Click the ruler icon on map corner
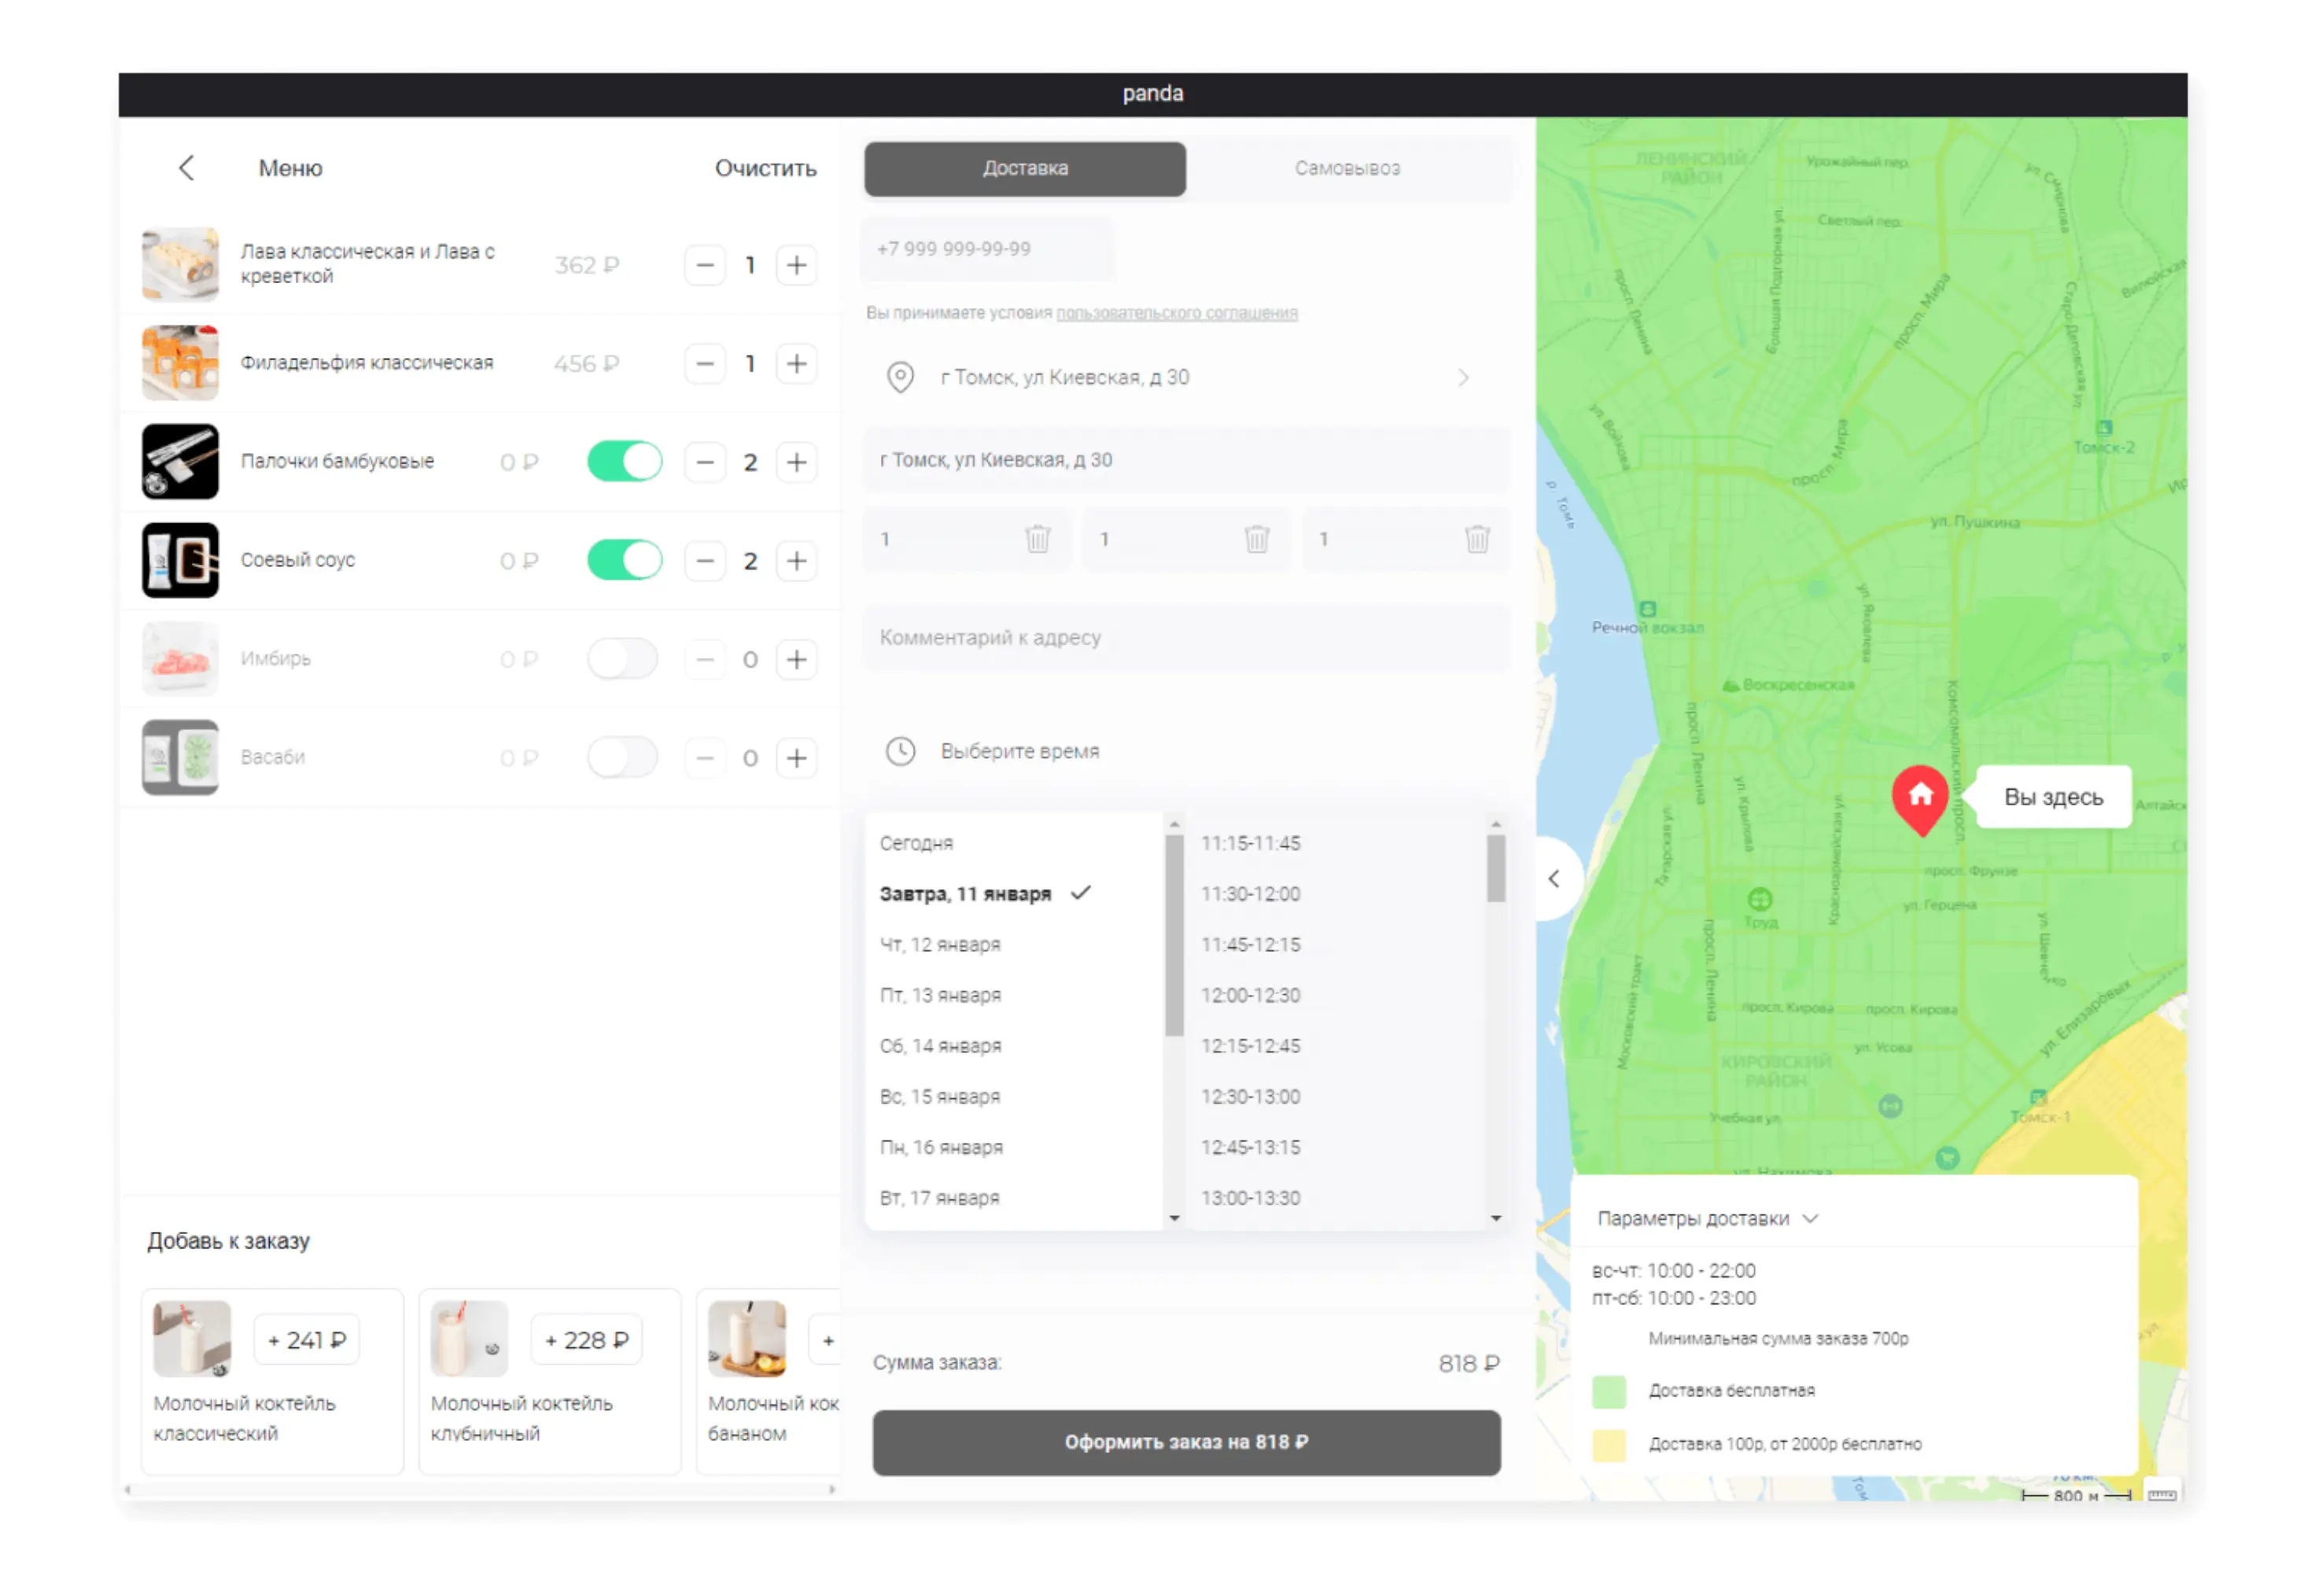 (2162, 1495)
